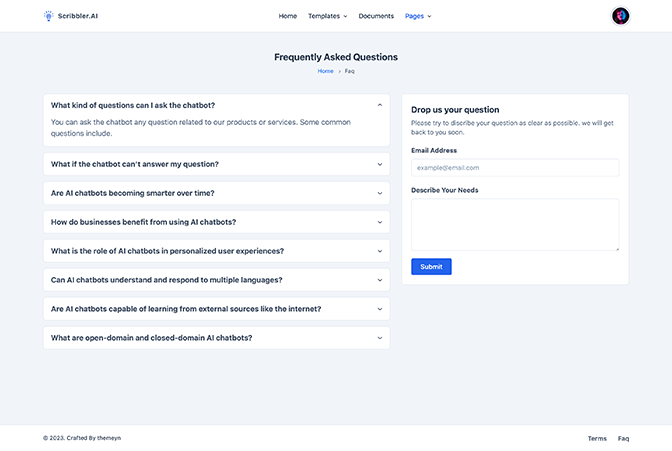
Task: Expand personalized user experiences question
Action: point(216,251)
